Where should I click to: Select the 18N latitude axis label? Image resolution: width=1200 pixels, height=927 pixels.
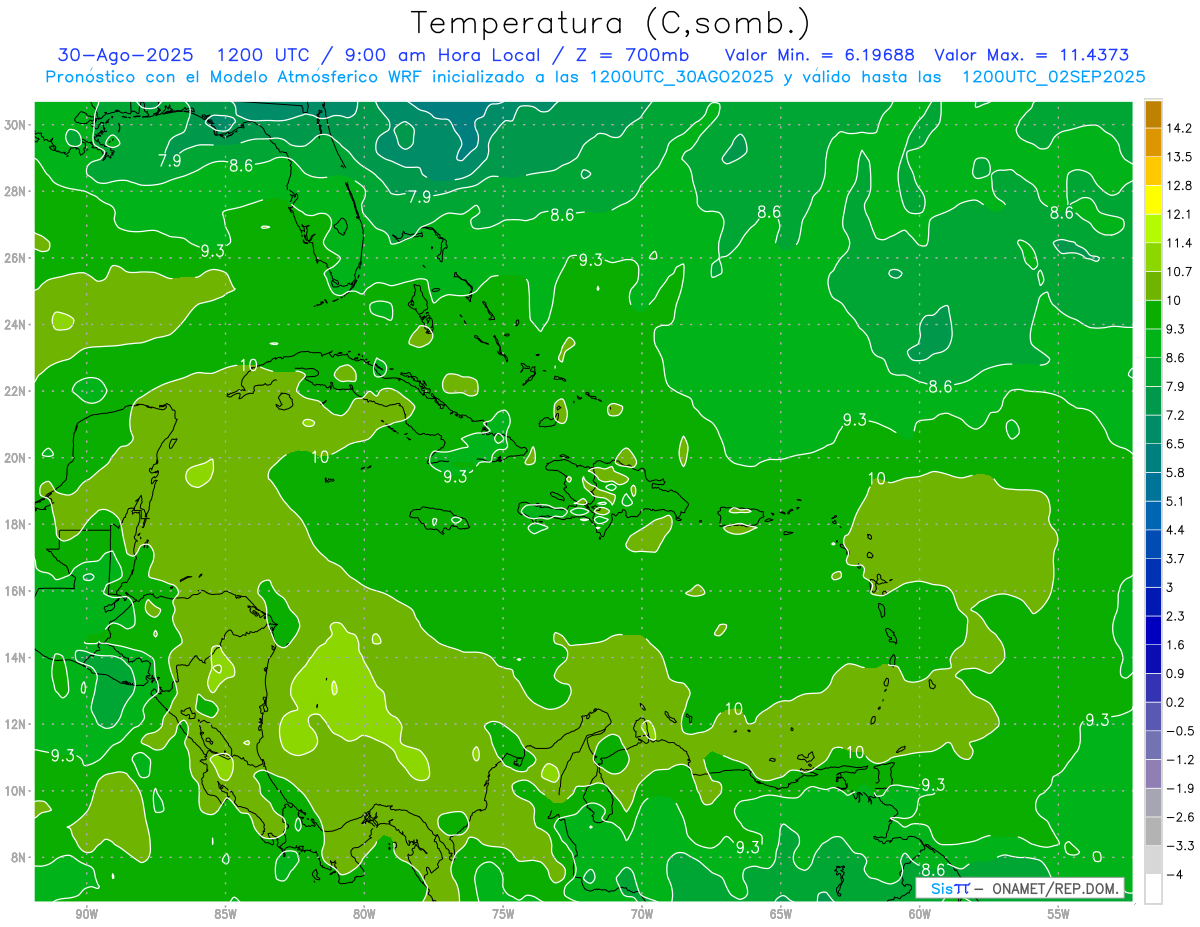(x=16, y=525)
